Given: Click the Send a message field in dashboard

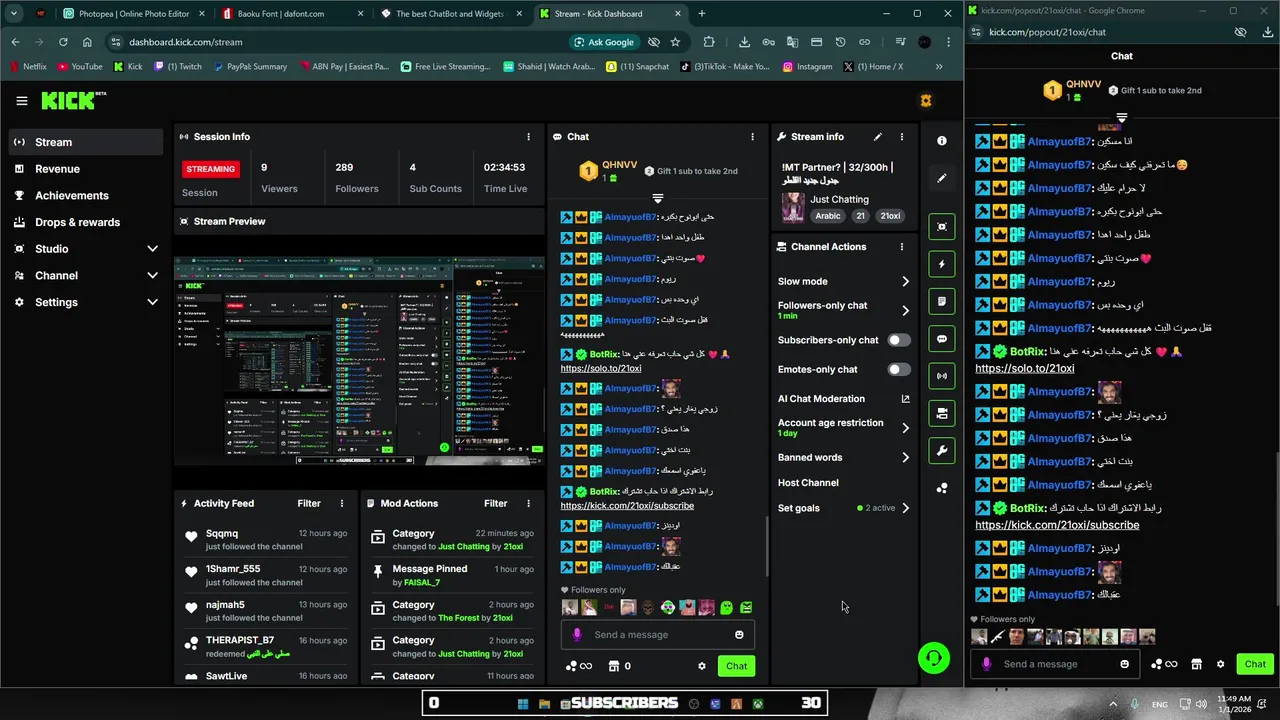Looking at the screenshot, I should tap(658, 635).
